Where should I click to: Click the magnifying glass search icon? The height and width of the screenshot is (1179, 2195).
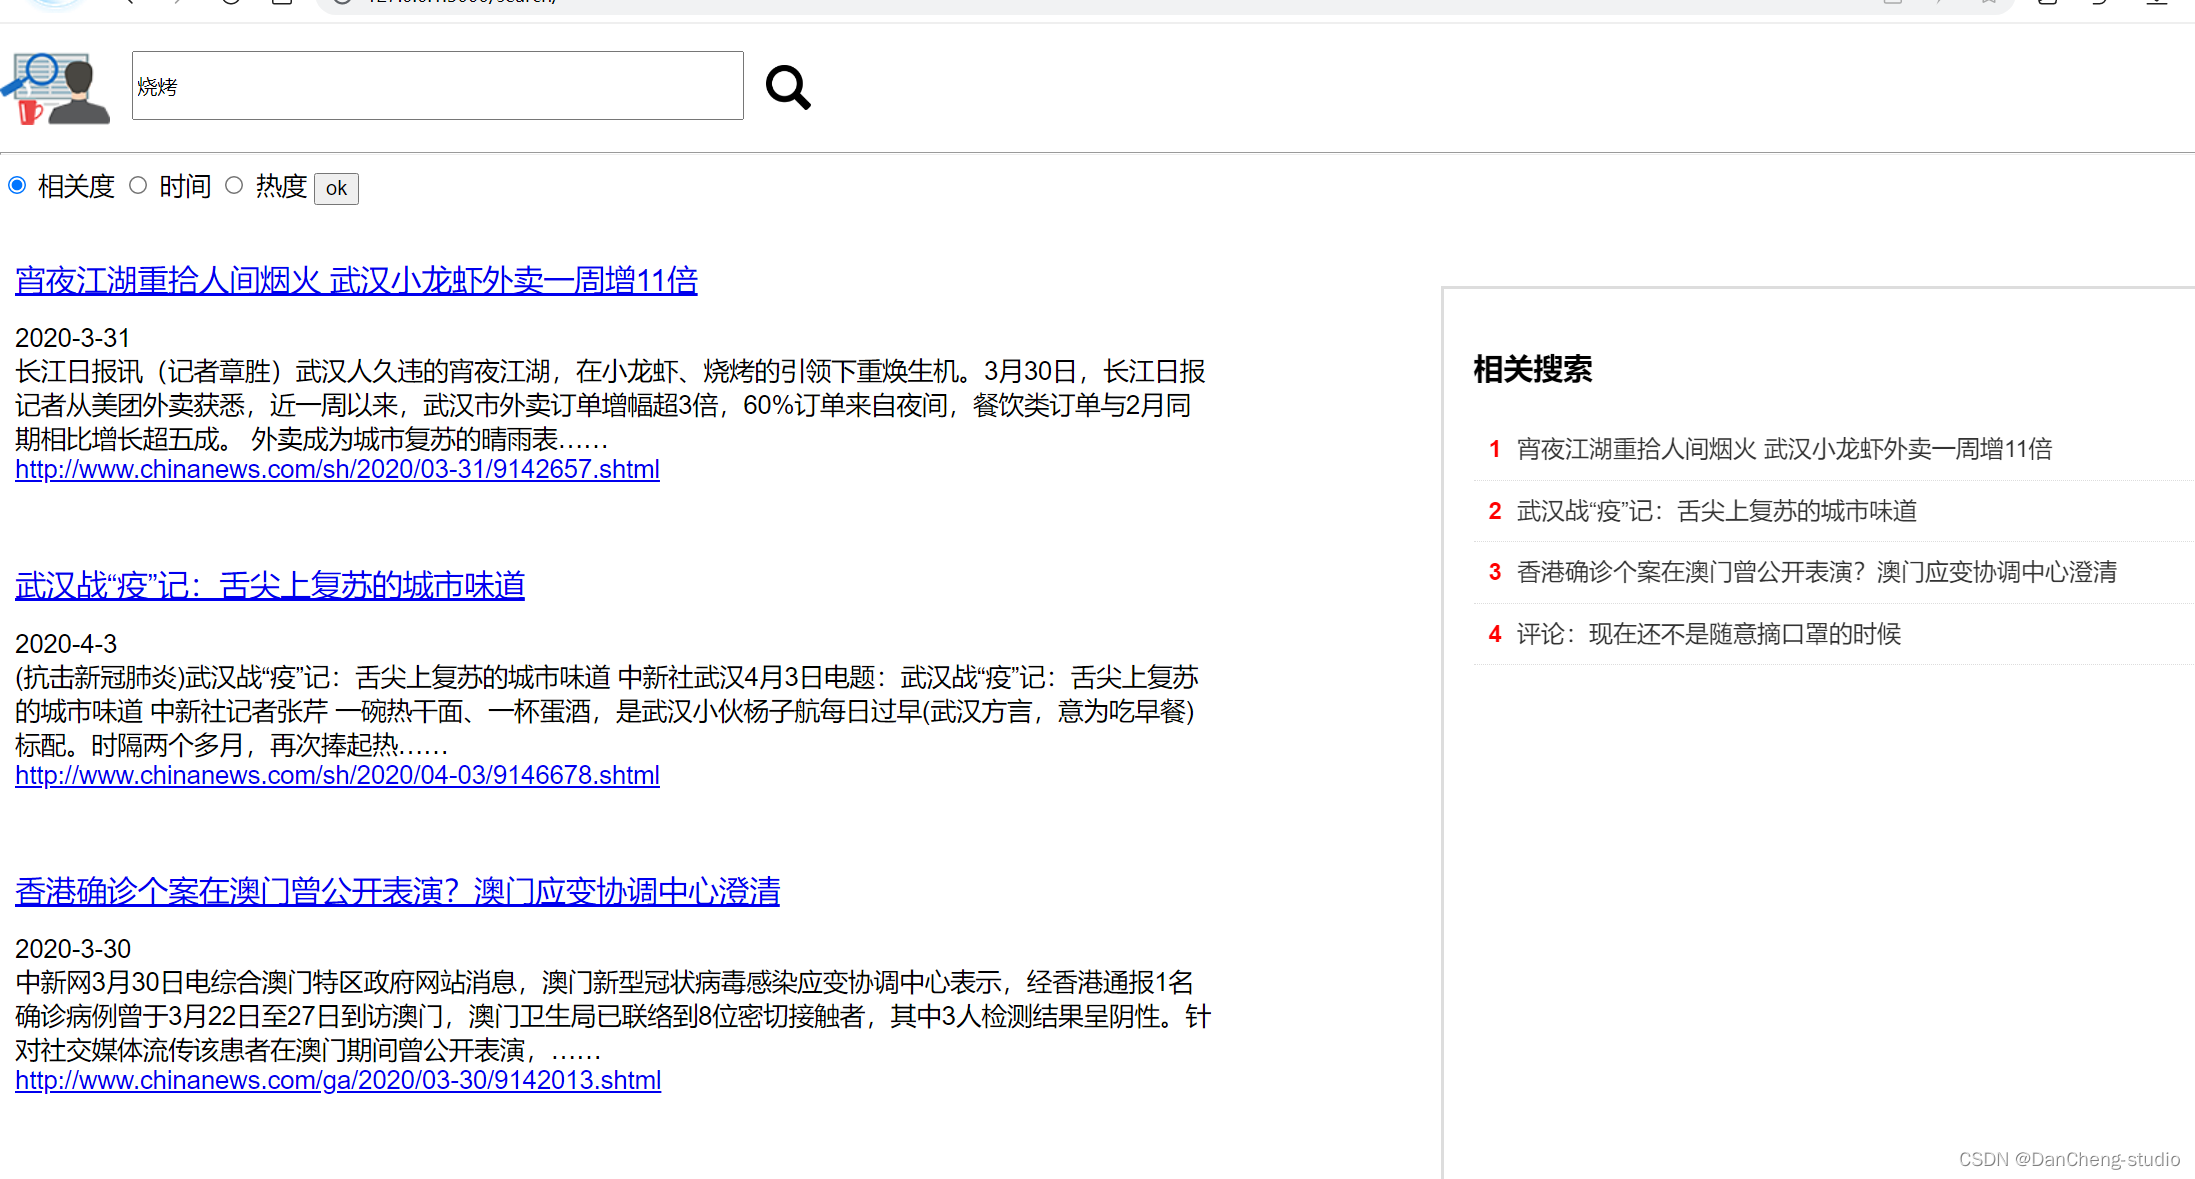coord(788,87)
